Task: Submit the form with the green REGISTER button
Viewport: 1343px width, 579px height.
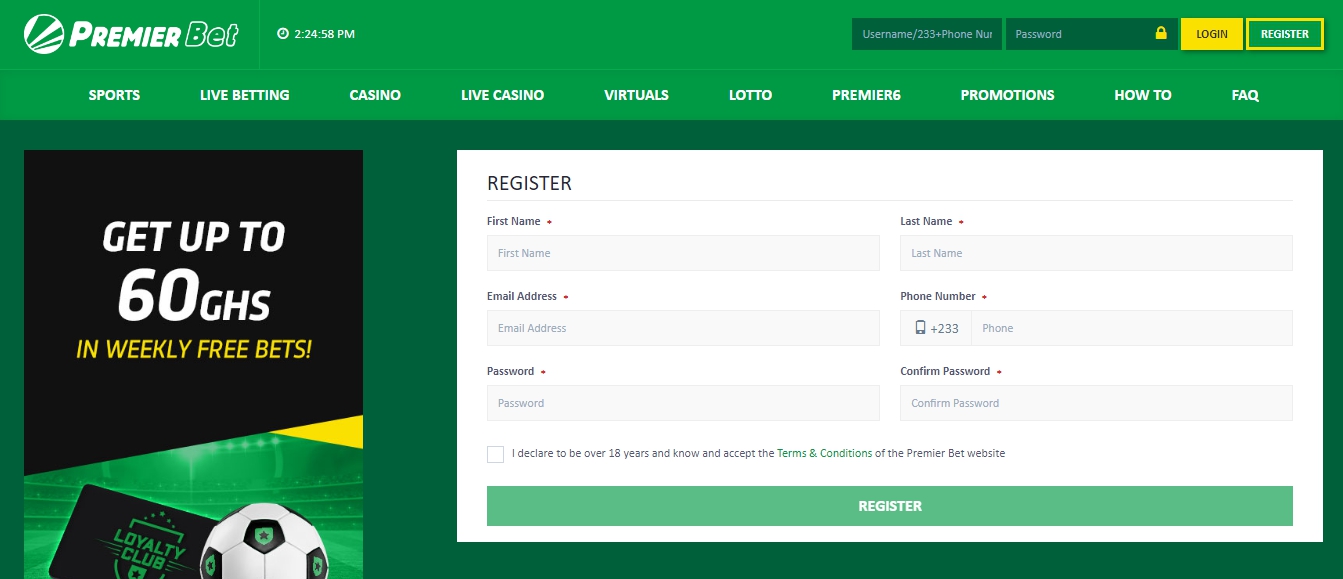Action: (x=890, y=506)
